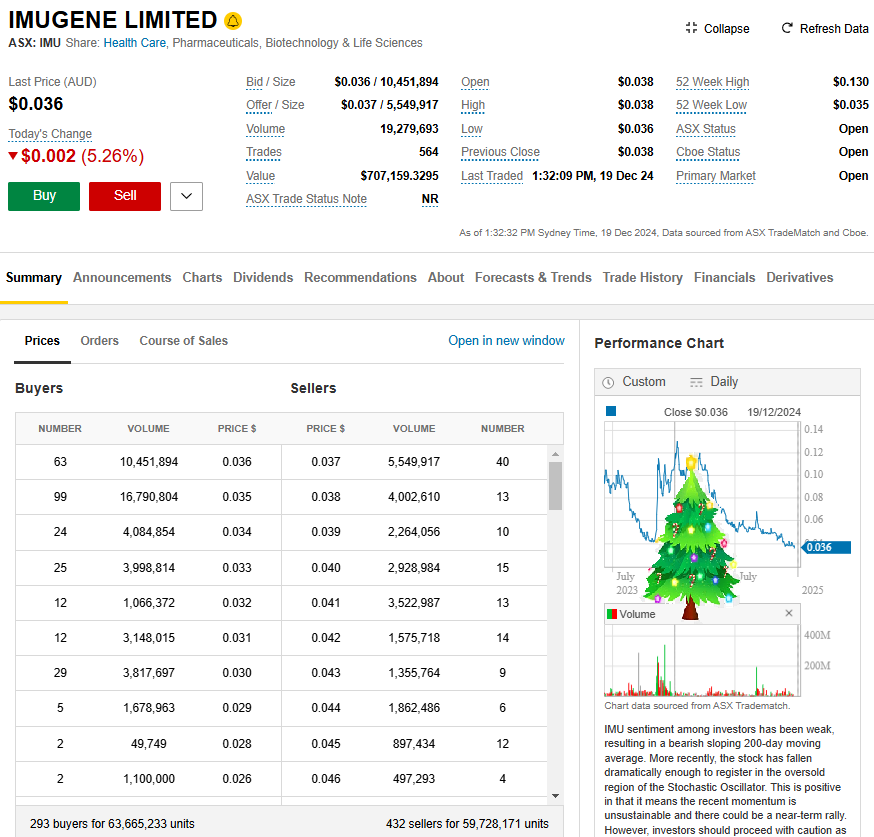Click the yellow alert bell icon
Image resolution: width=874 pixels, height=837 pixels.
(x=233, y=21)
